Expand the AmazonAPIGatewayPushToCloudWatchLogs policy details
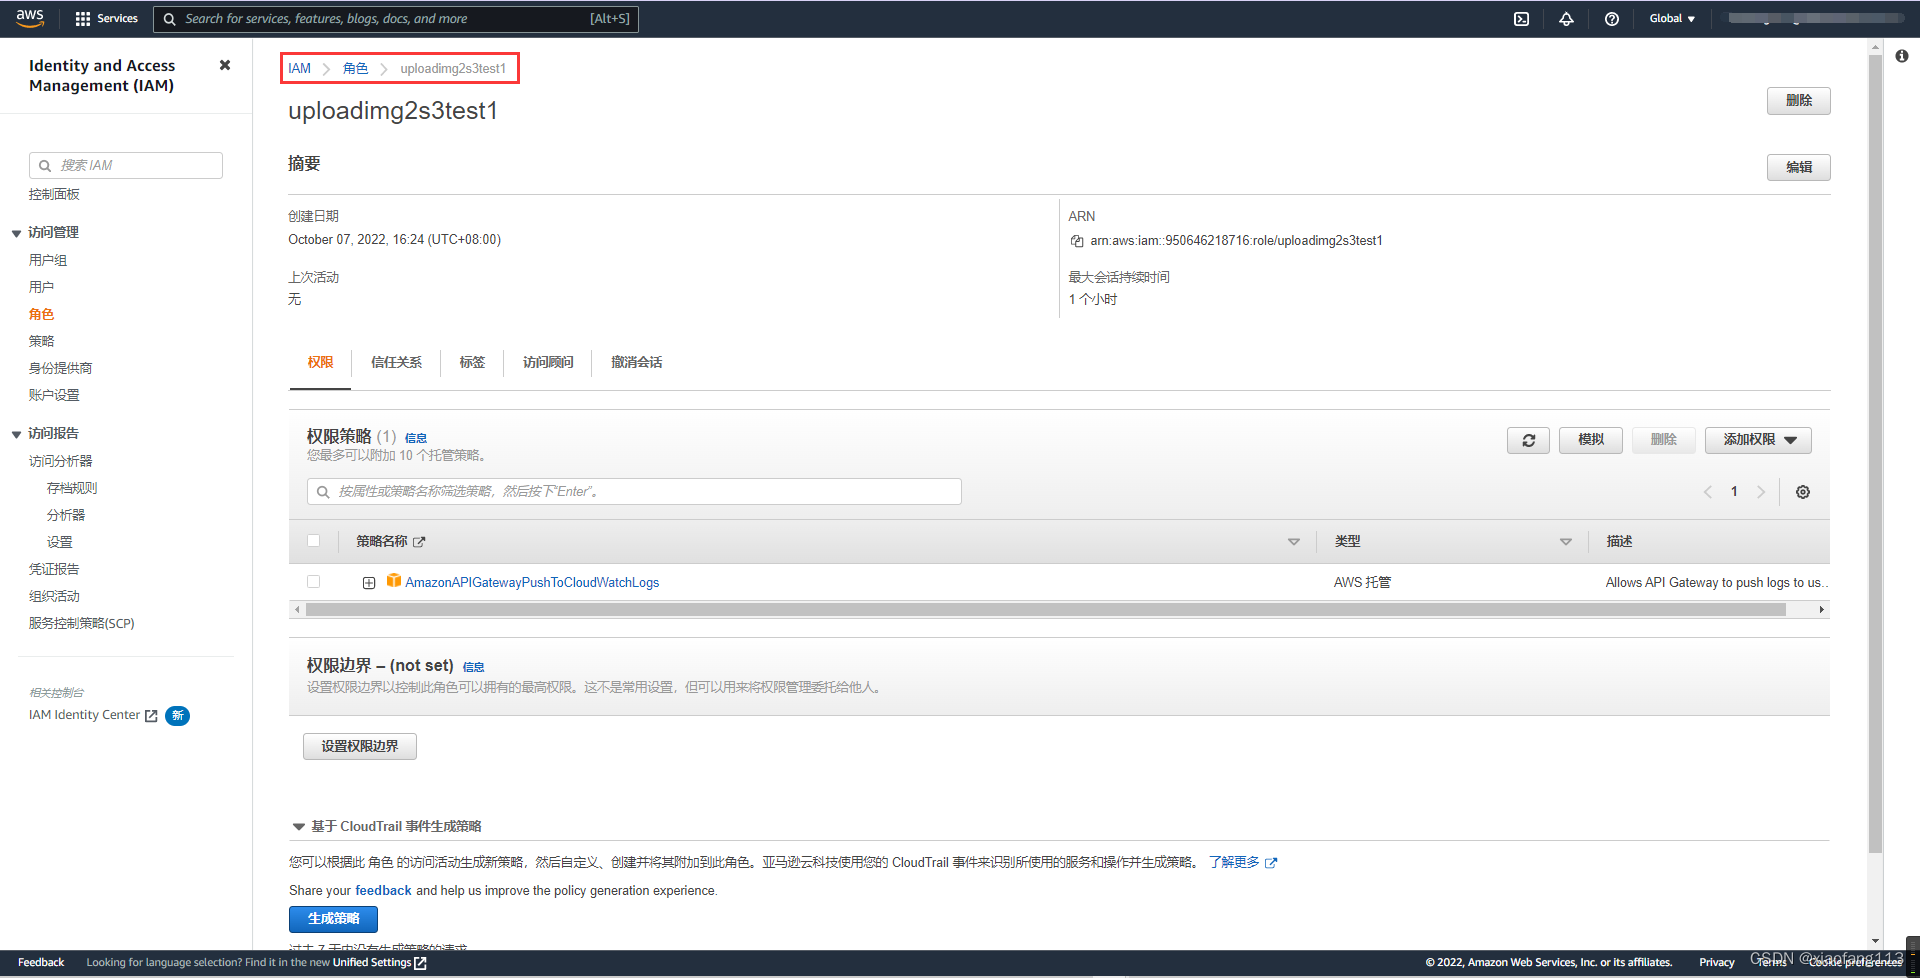The image size is (1920, 978). (369, 583)
